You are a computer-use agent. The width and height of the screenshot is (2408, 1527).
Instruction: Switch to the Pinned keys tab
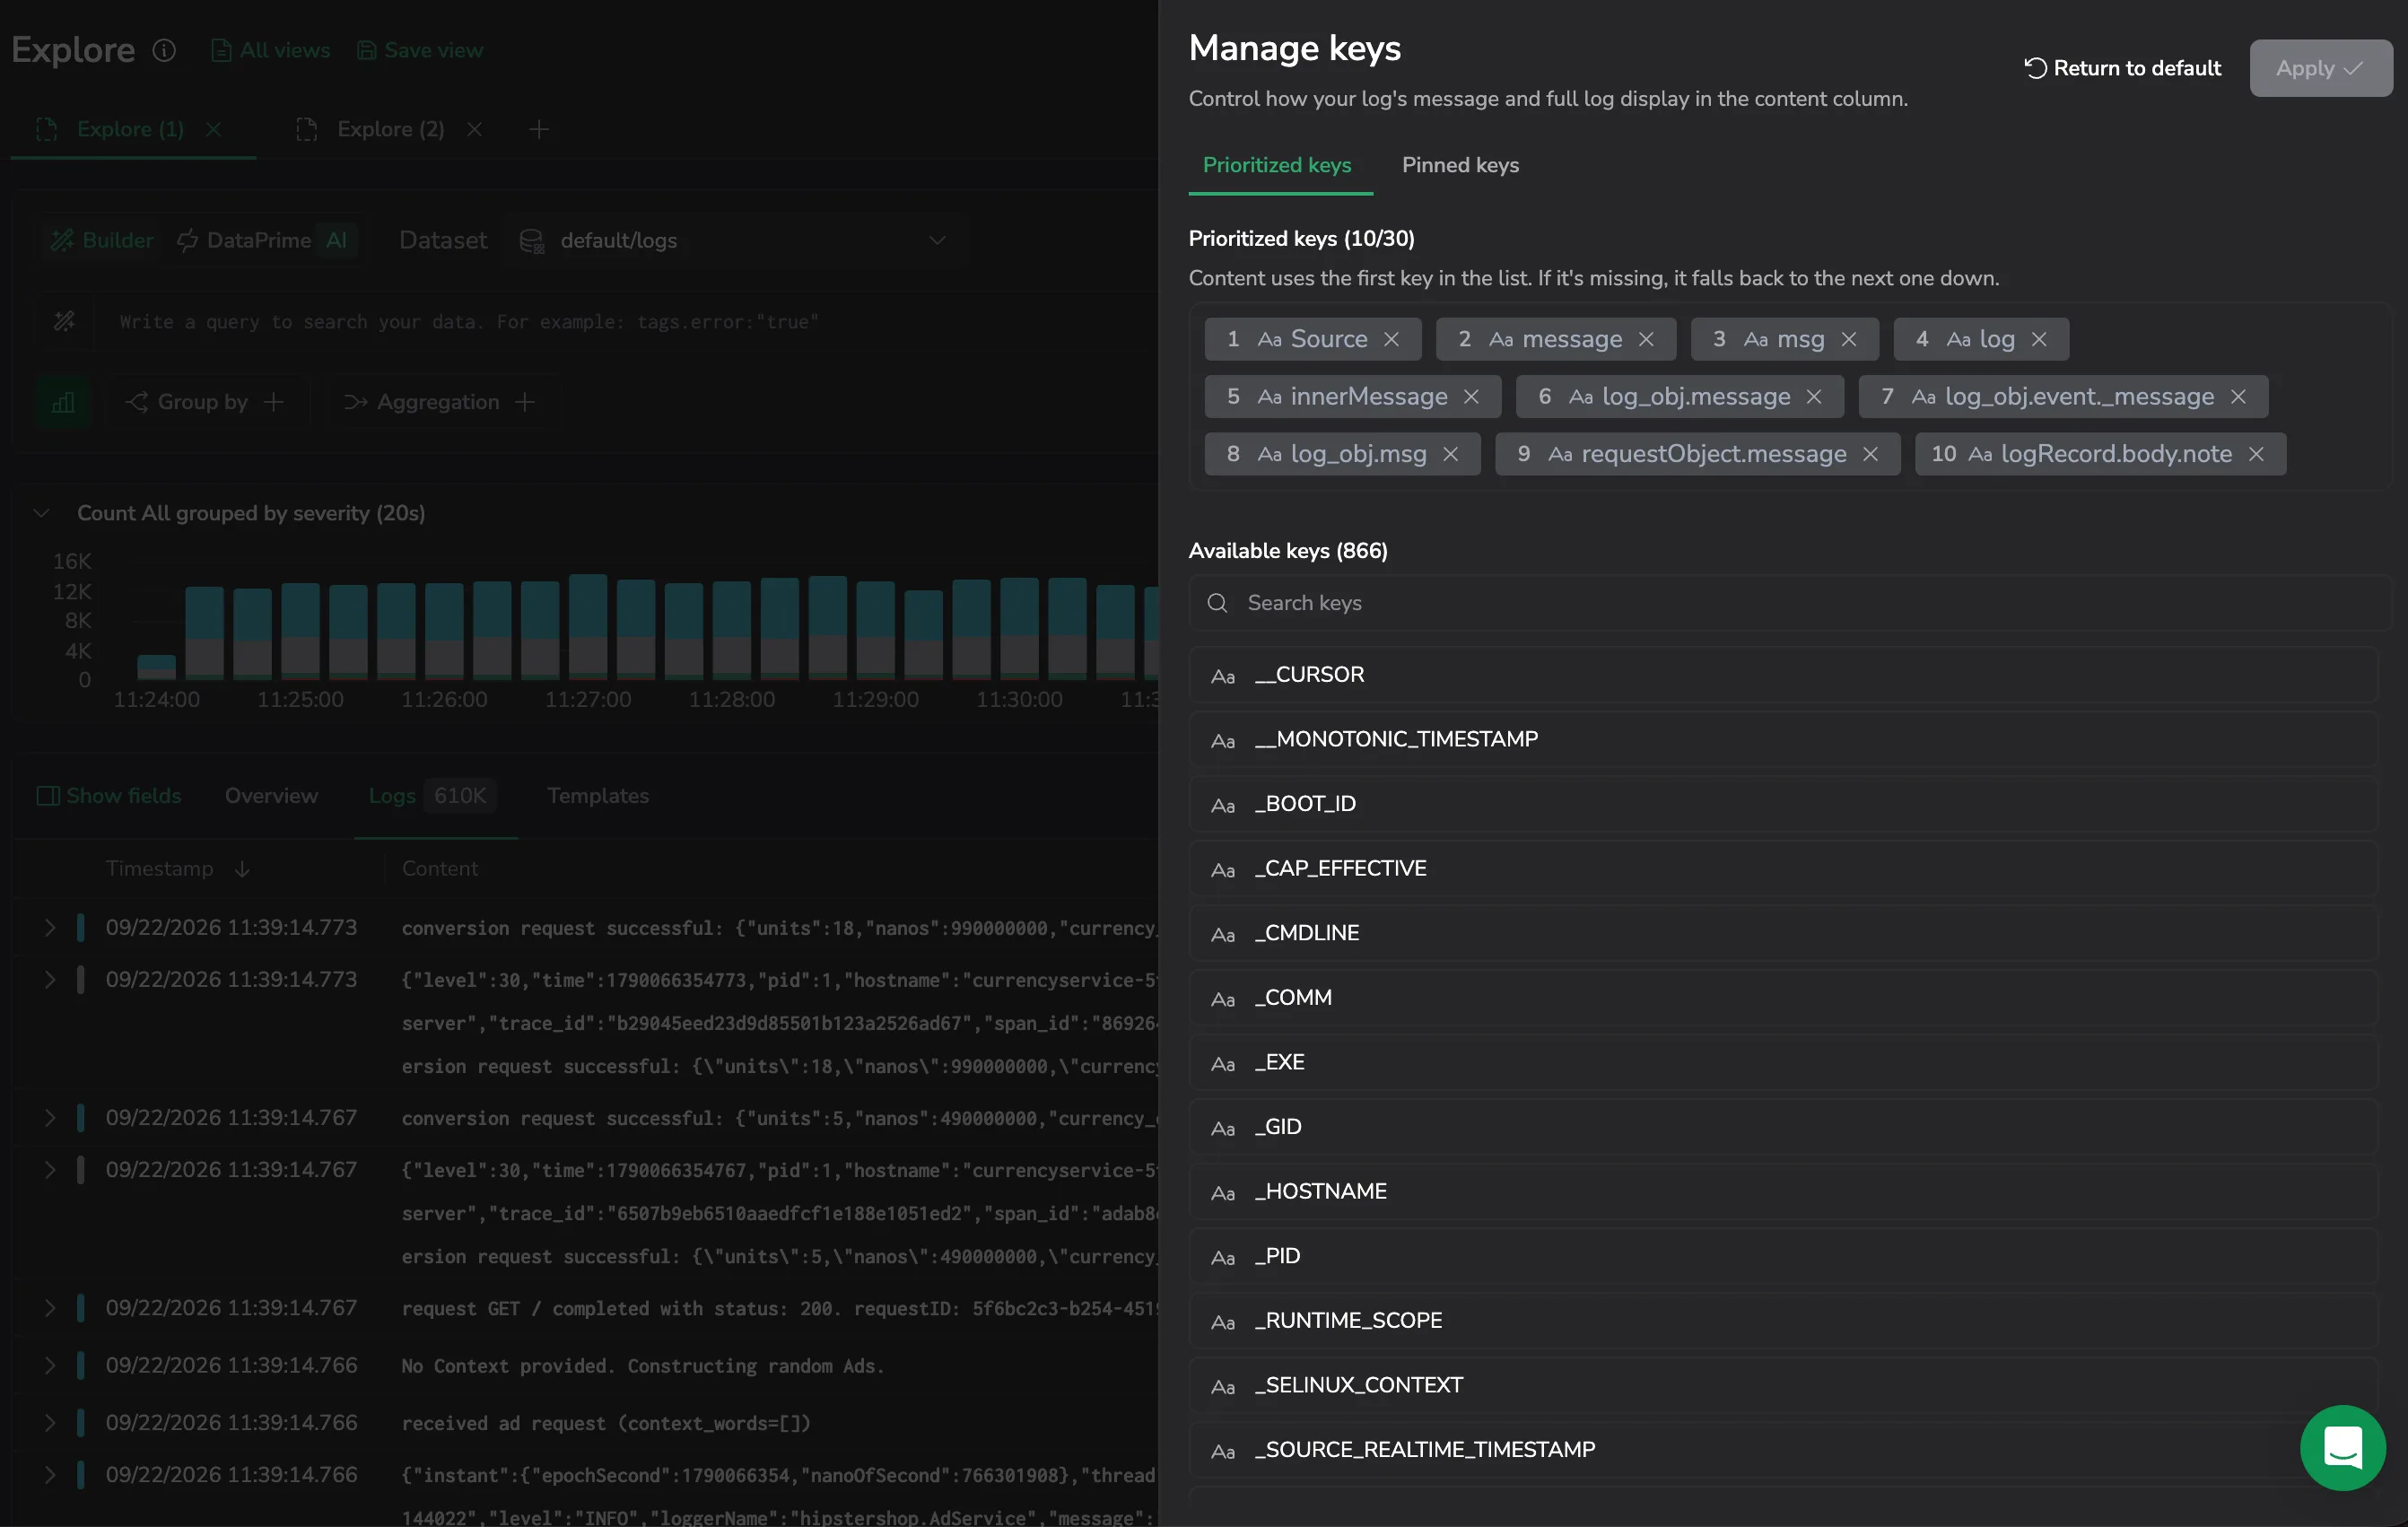pyautogui.click(x=1460, y=166)
